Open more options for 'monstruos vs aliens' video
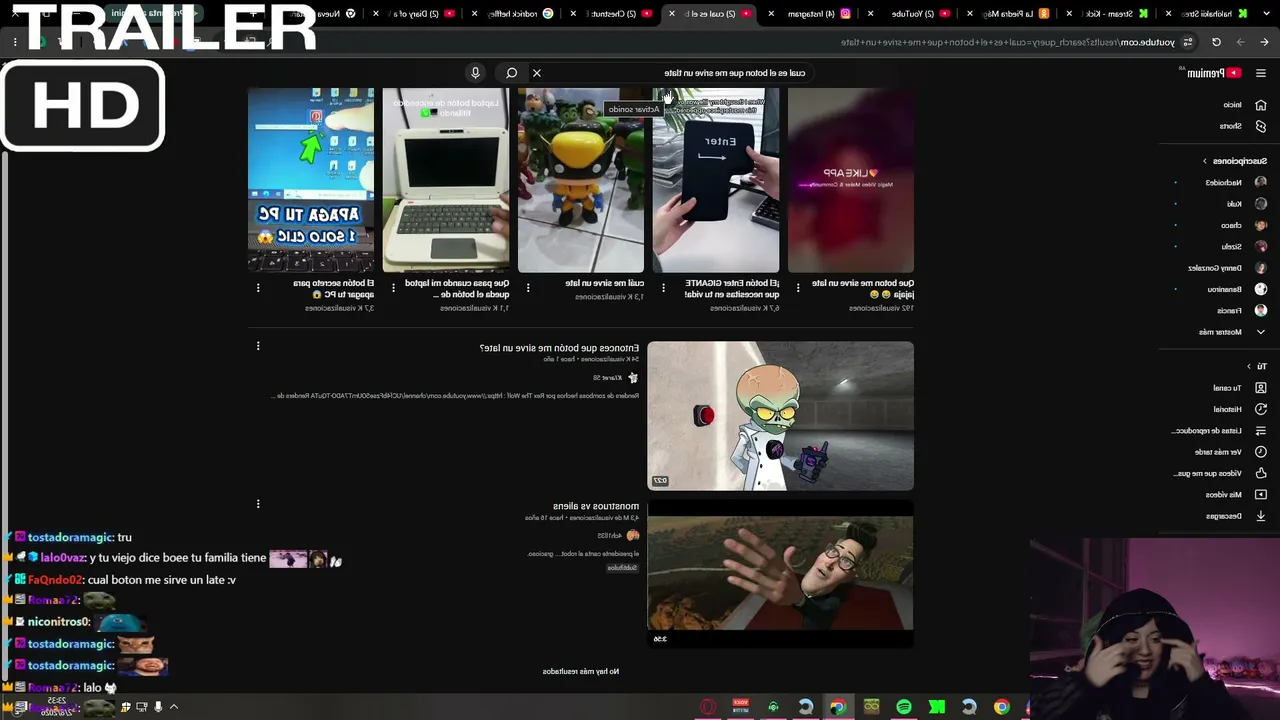1280x720 pixels. tap(258, 504)
